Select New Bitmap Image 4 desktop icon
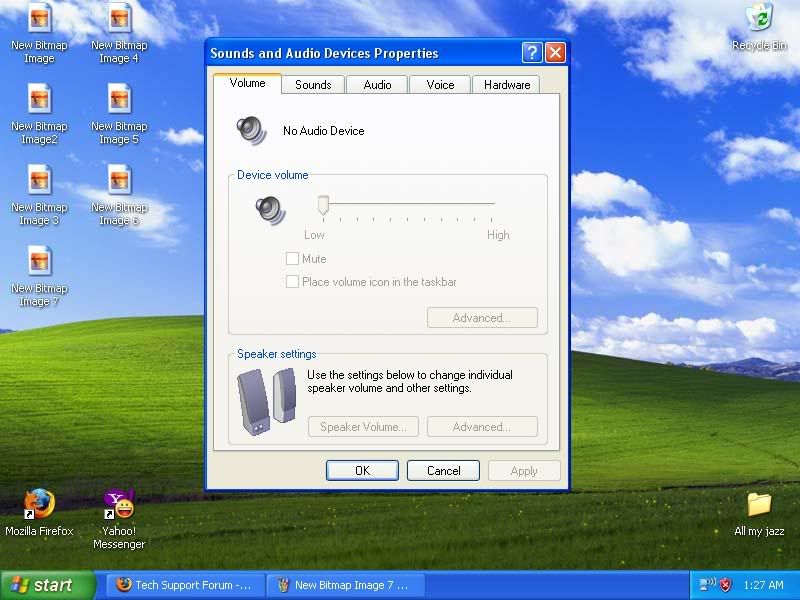 tap(119, 33)
